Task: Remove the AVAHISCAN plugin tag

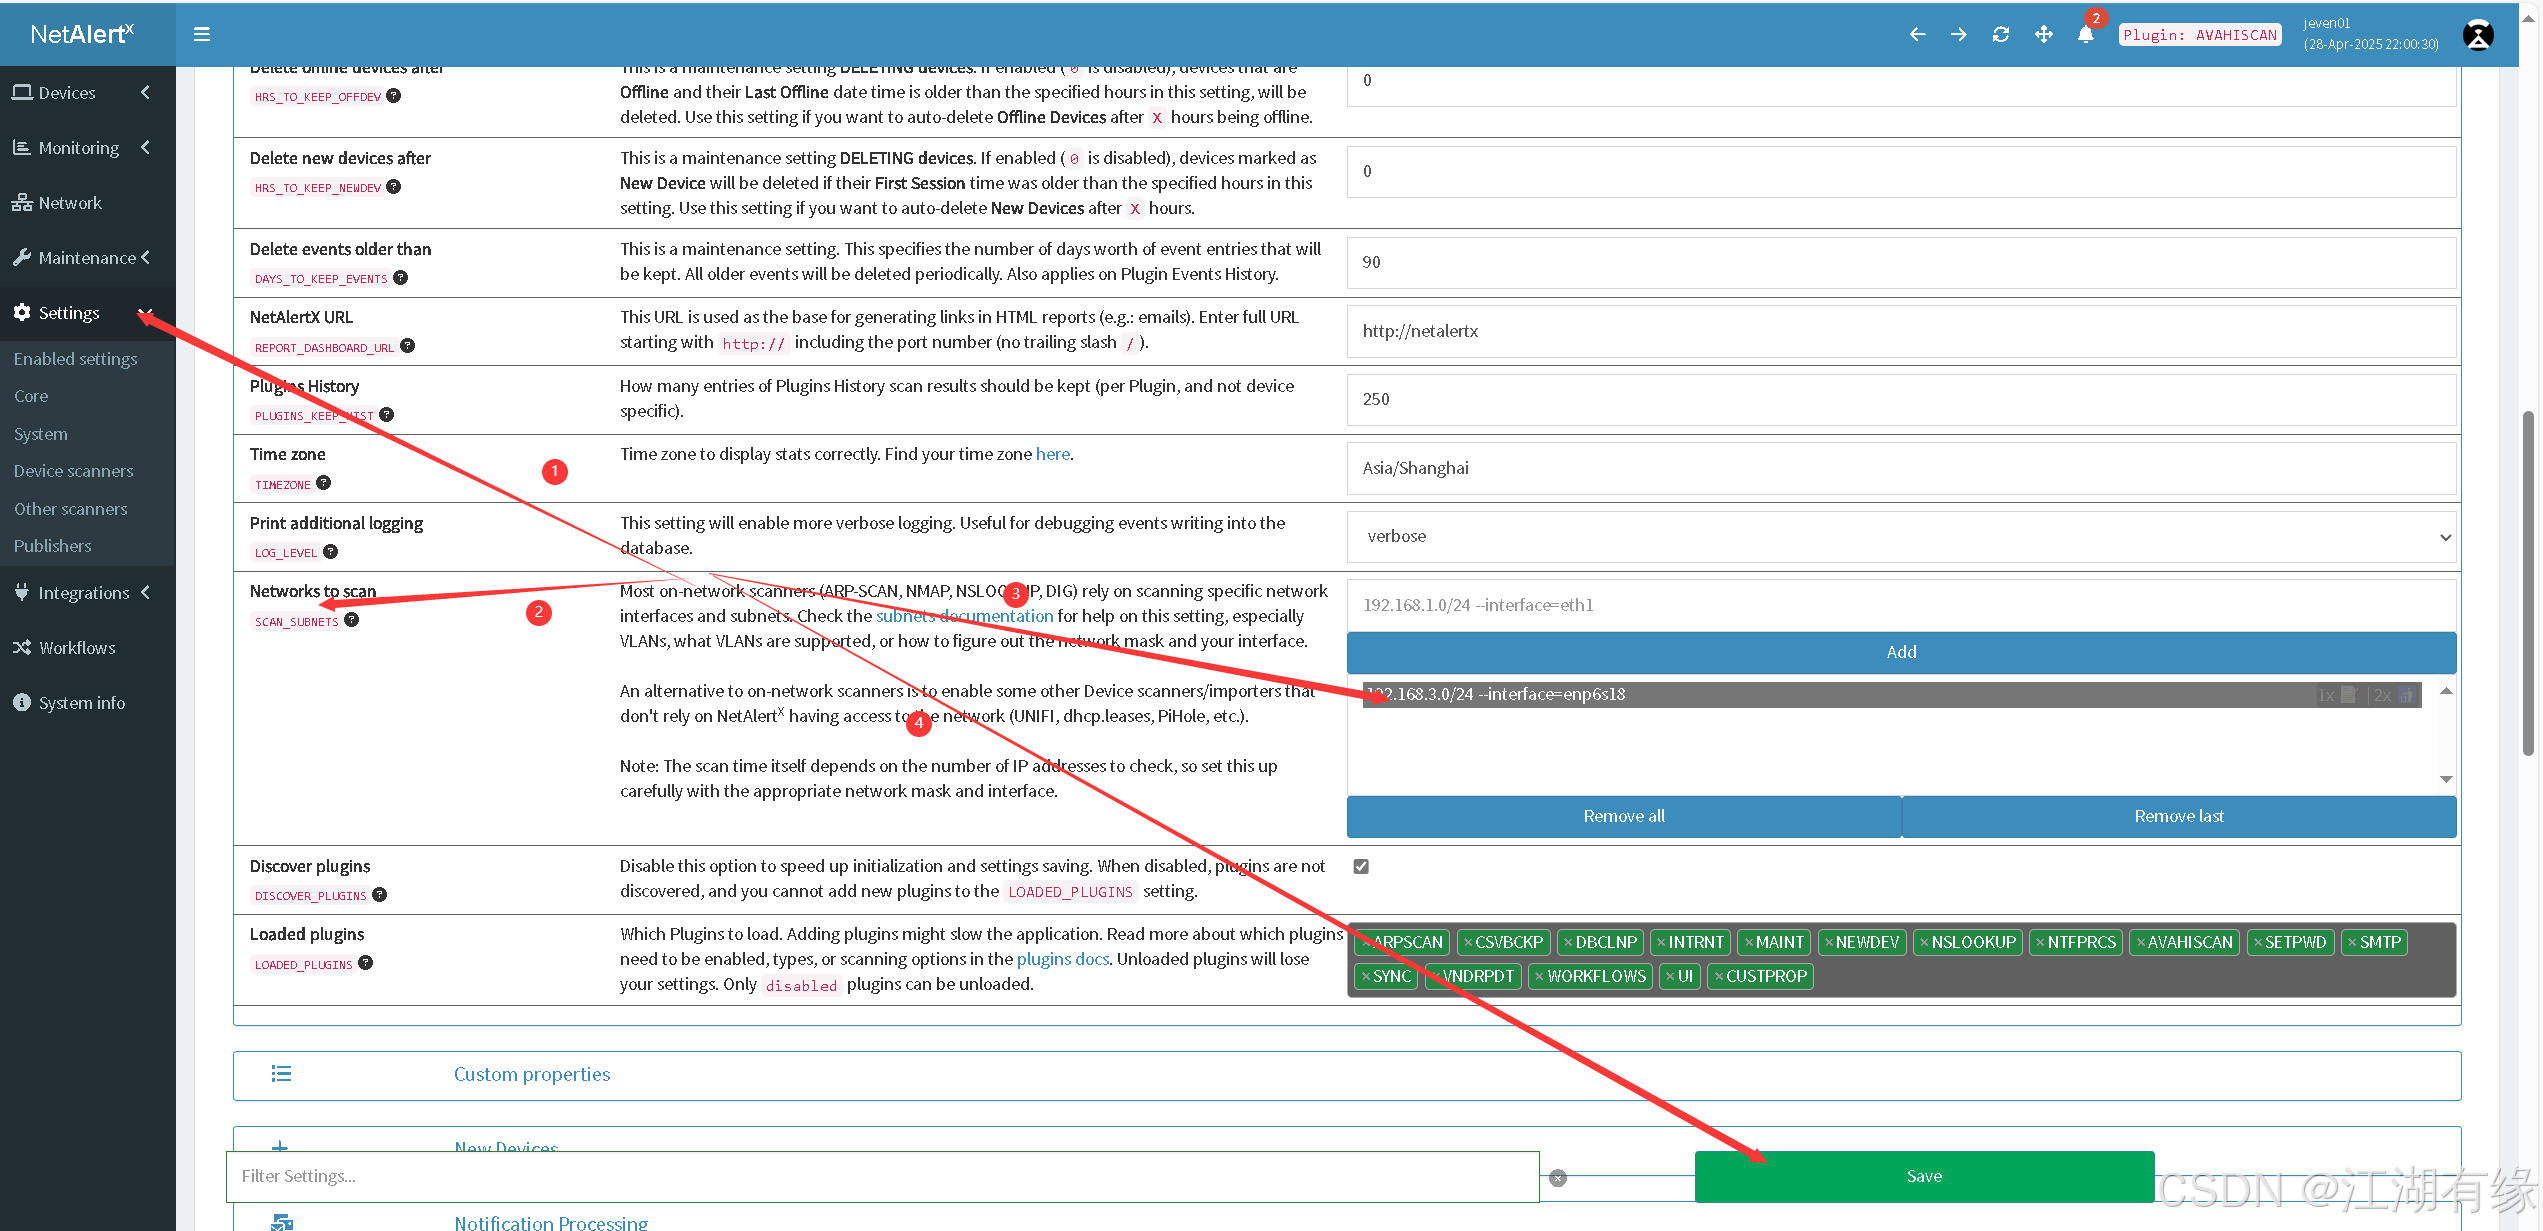Action: [x=2140, y=943]
